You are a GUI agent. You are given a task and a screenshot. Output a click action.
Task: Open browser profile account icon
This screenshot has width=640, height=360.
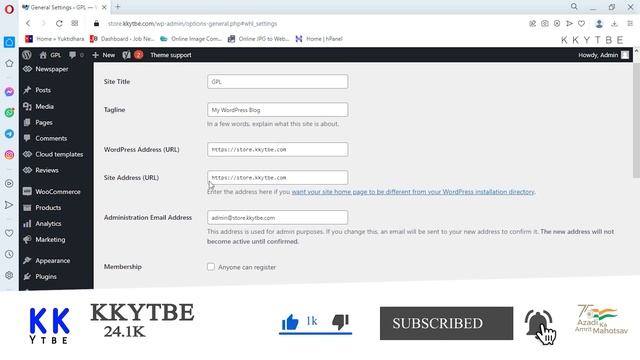pyautogui.click(x=599, y=24)
